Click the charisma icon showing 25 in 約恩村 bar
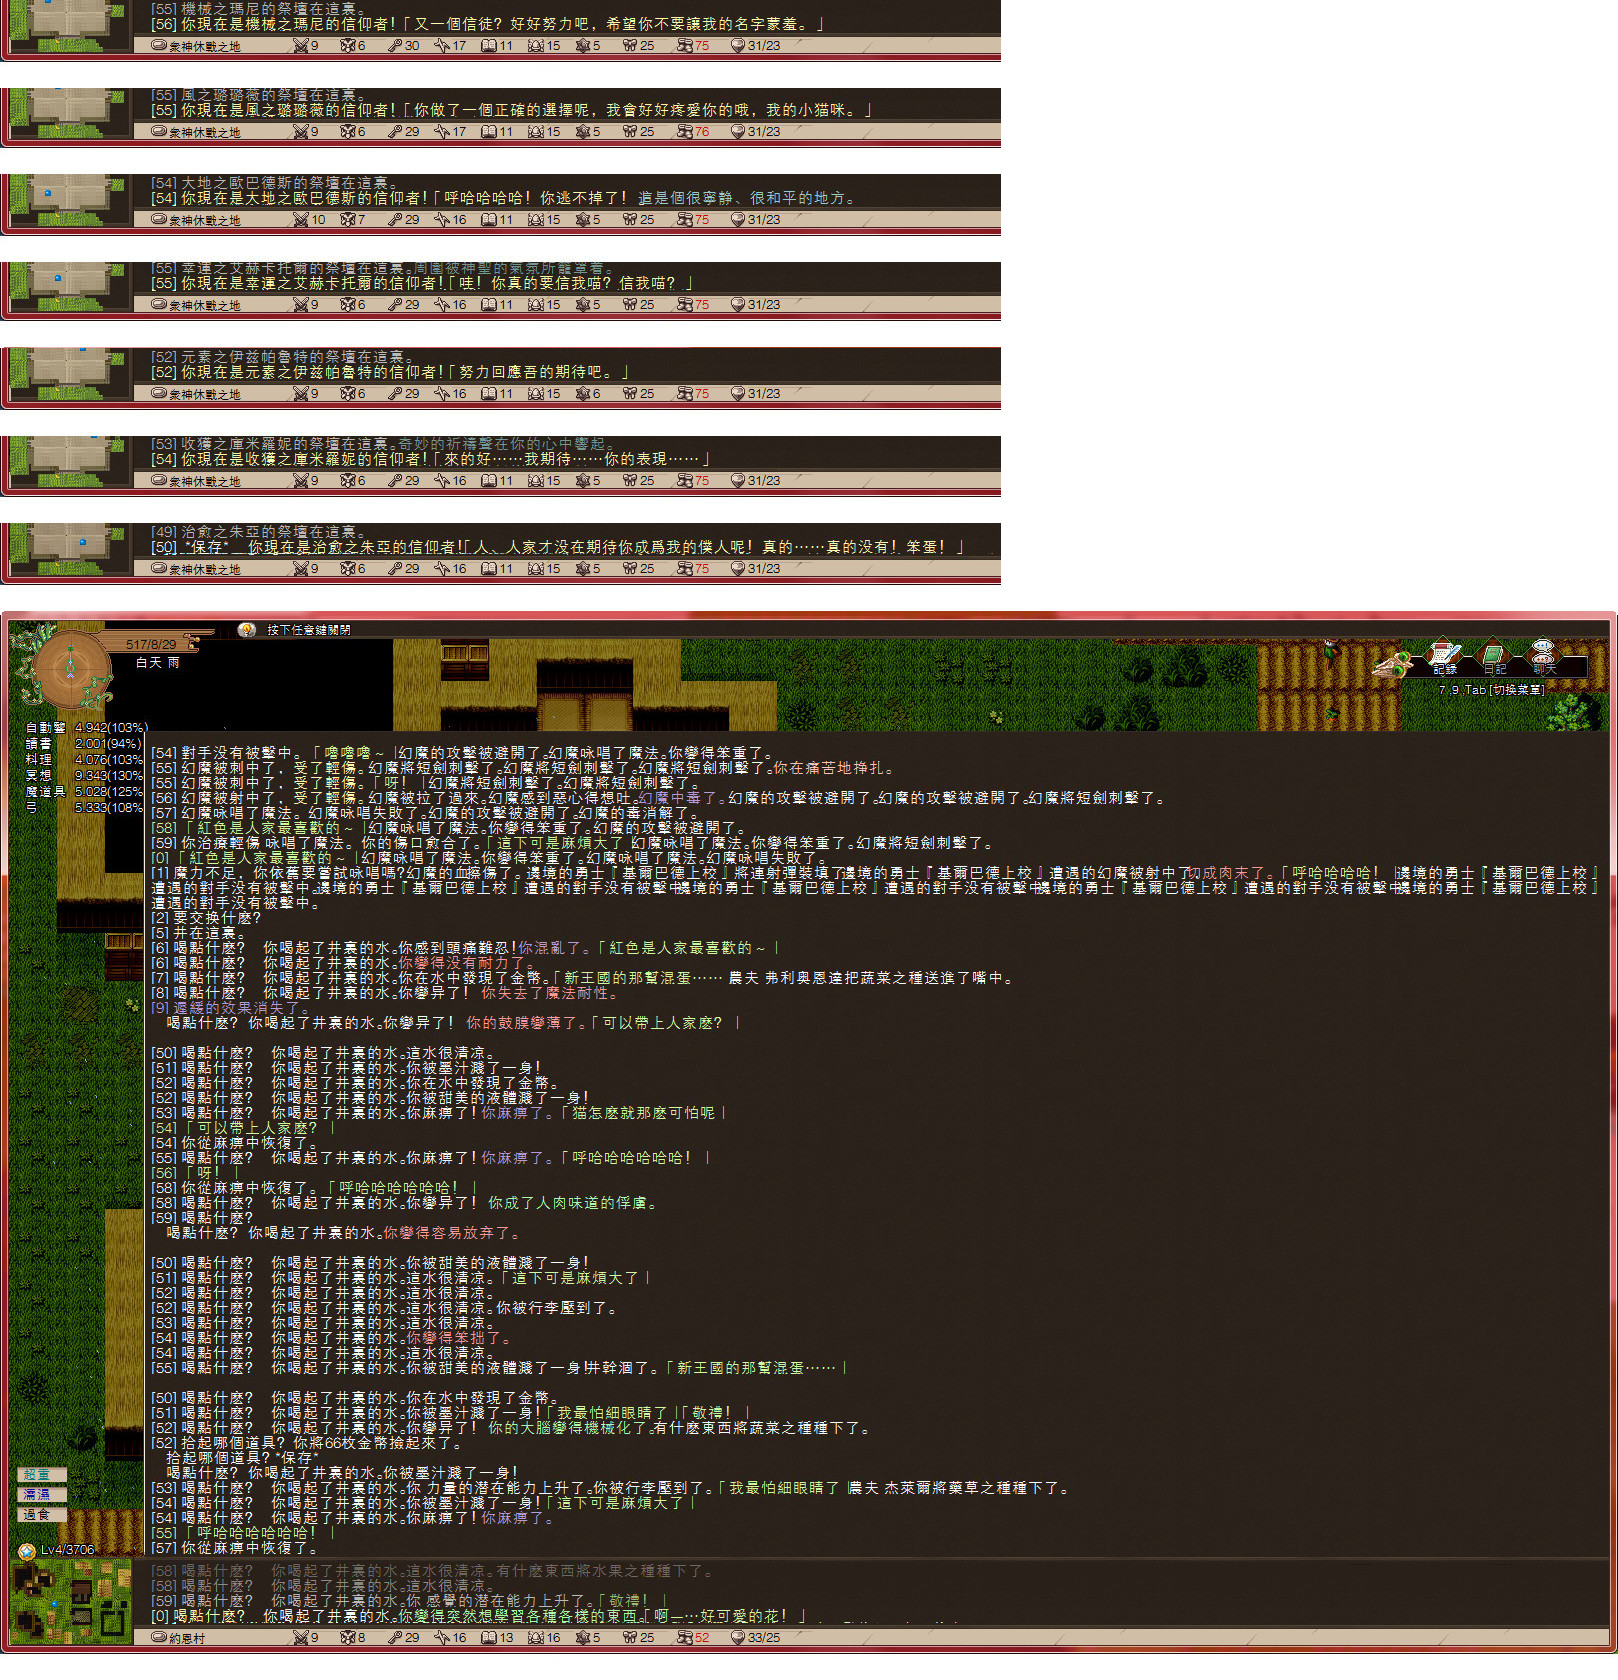 click(630, 1637)
